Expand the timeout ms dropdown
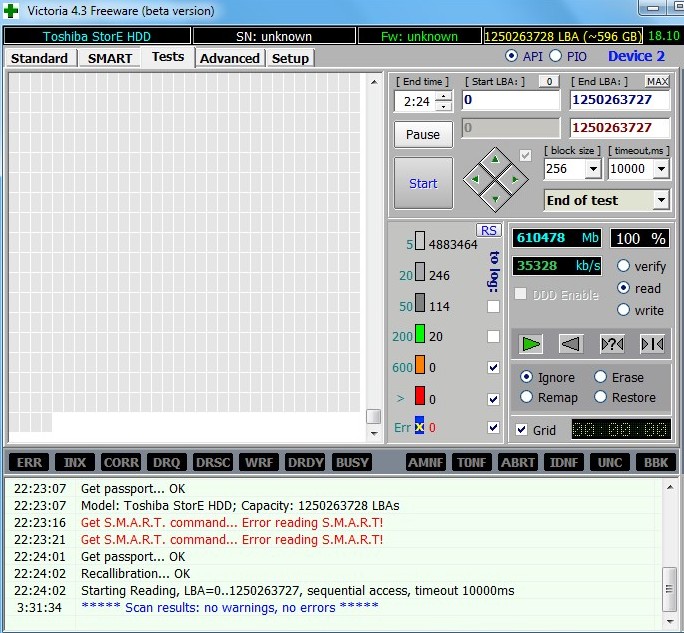684x633 pixels. [x=660, y=169]
